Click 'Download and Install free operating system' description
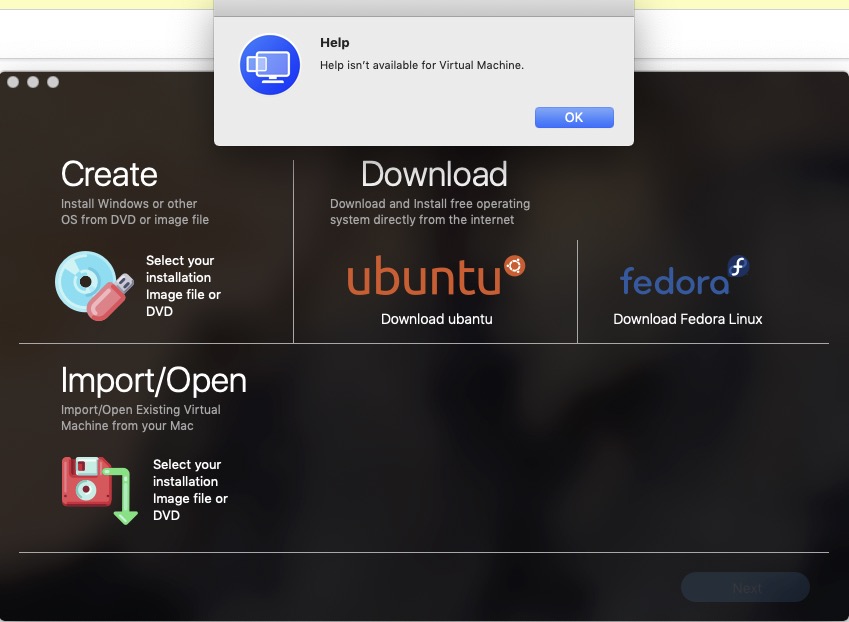 click(430, 212)
